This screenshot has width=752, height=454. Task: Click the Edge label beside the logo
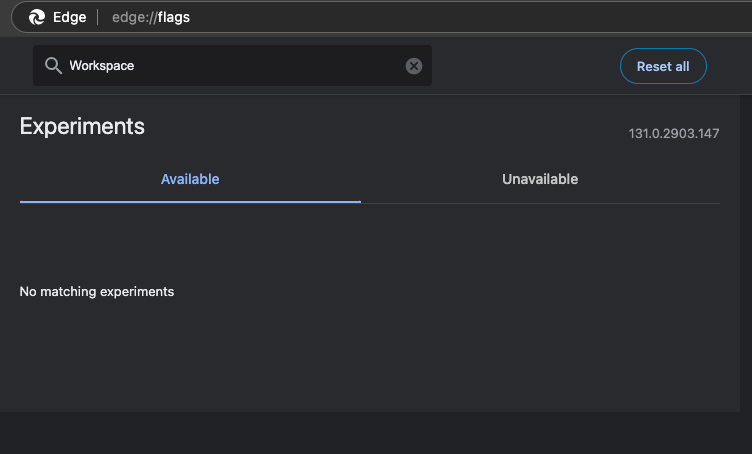pyautogui.click(x=70, y=17)
